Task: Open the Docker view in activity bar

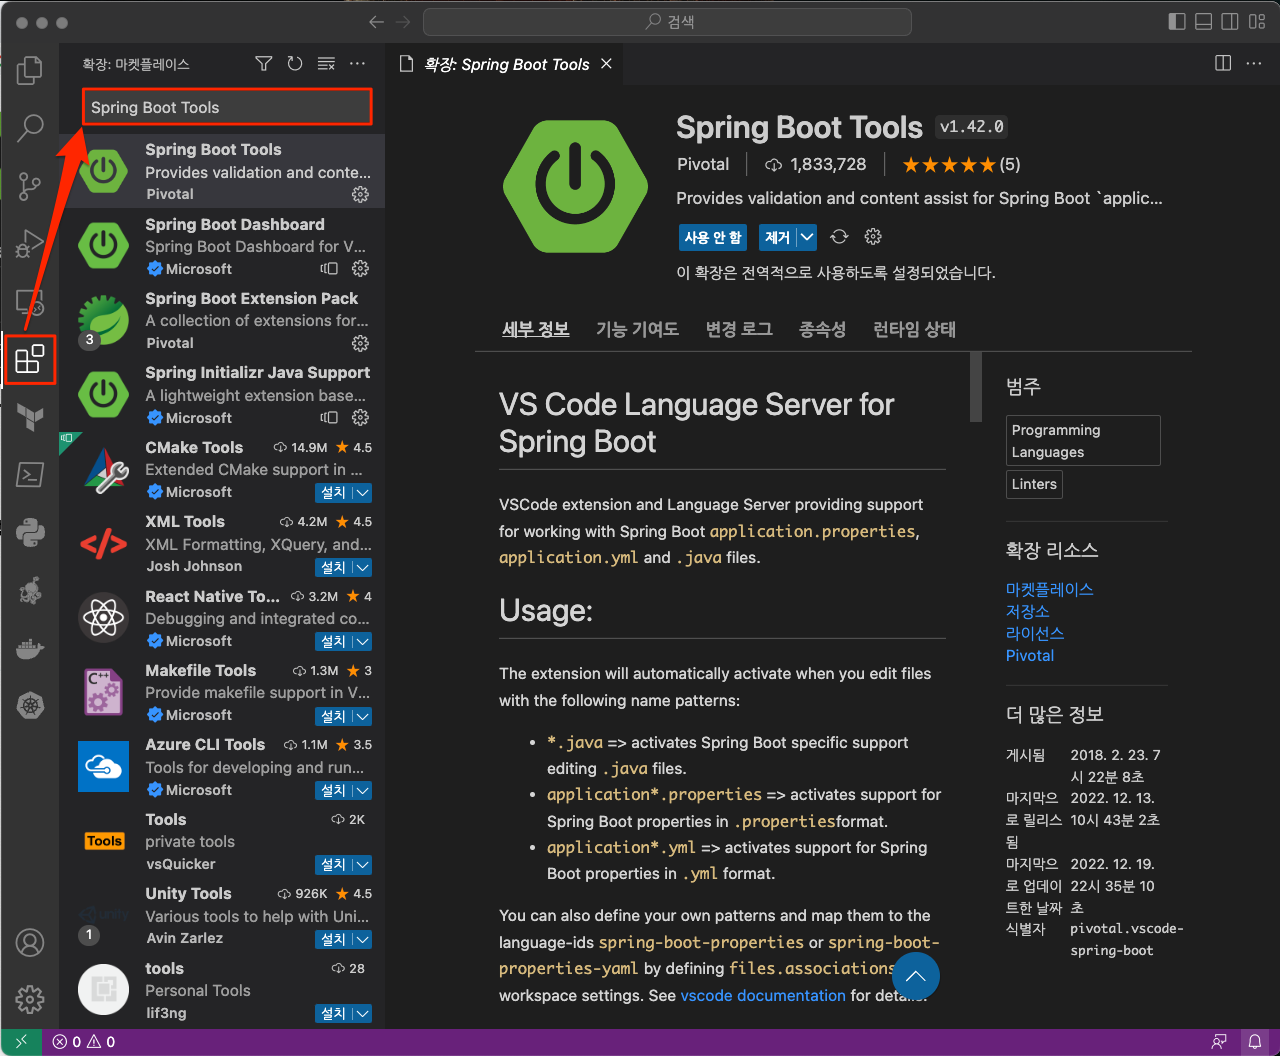Action: [30, 648]
